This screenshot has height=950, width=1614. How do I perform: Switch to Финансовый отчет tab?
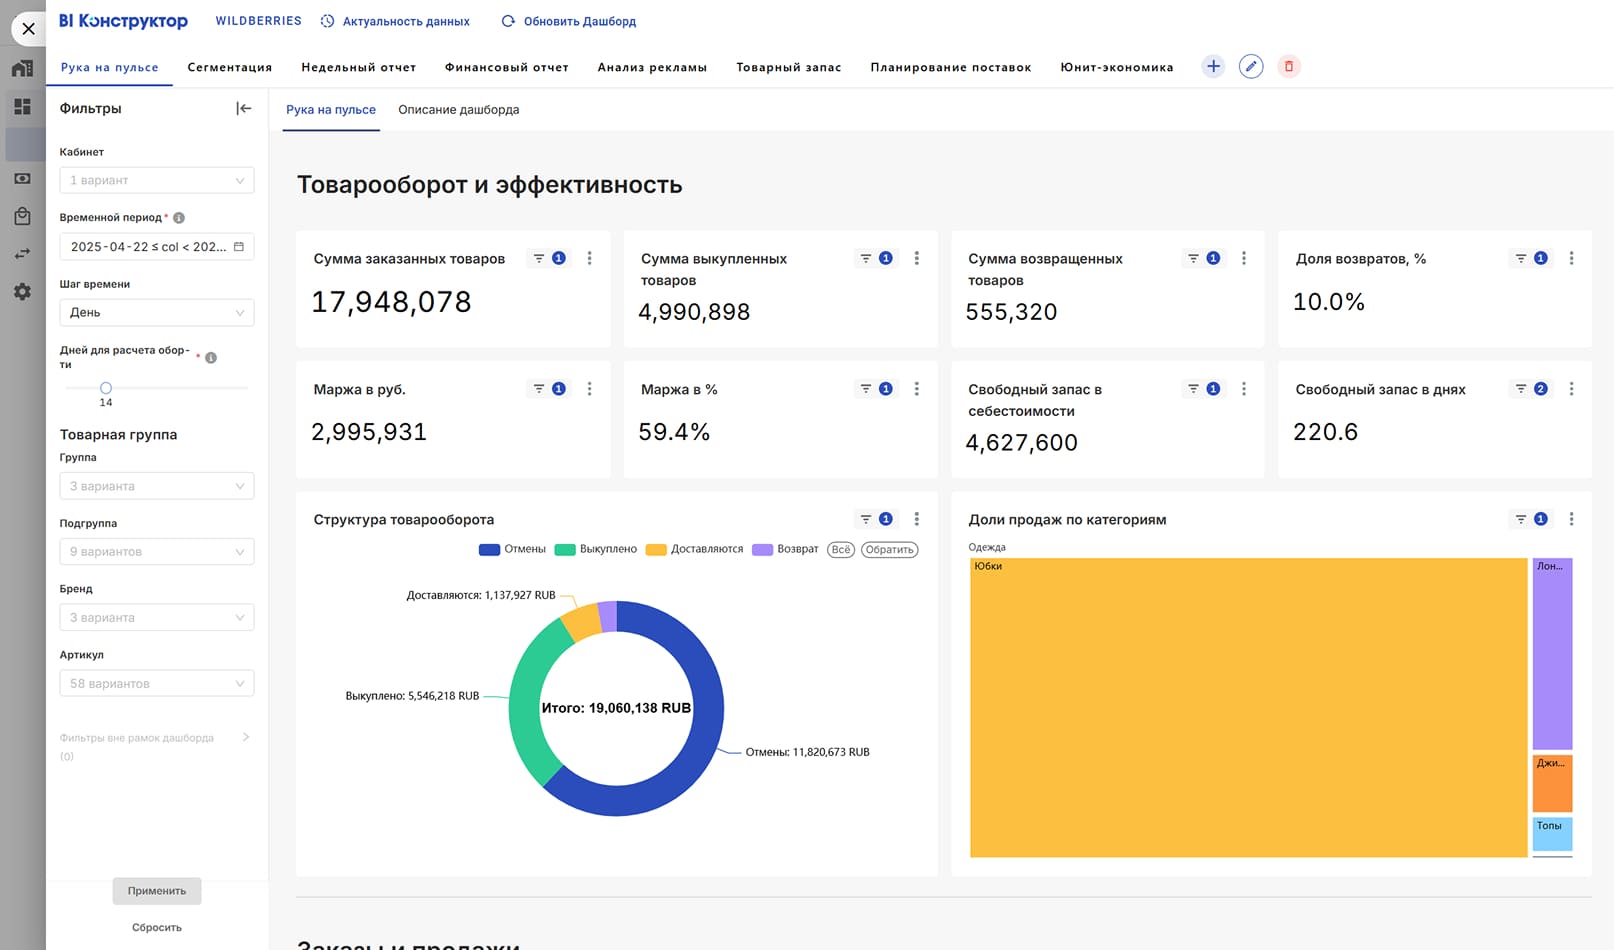[506, 67]
